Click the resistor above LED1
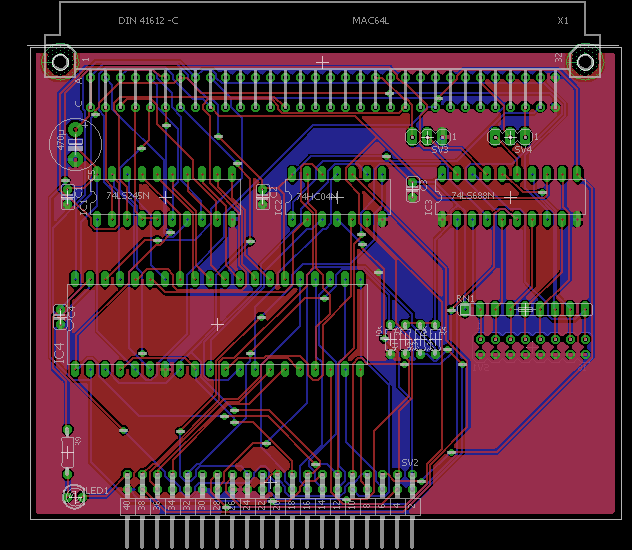The width and height of the screenshot is (632, 550). click(68, 451)
